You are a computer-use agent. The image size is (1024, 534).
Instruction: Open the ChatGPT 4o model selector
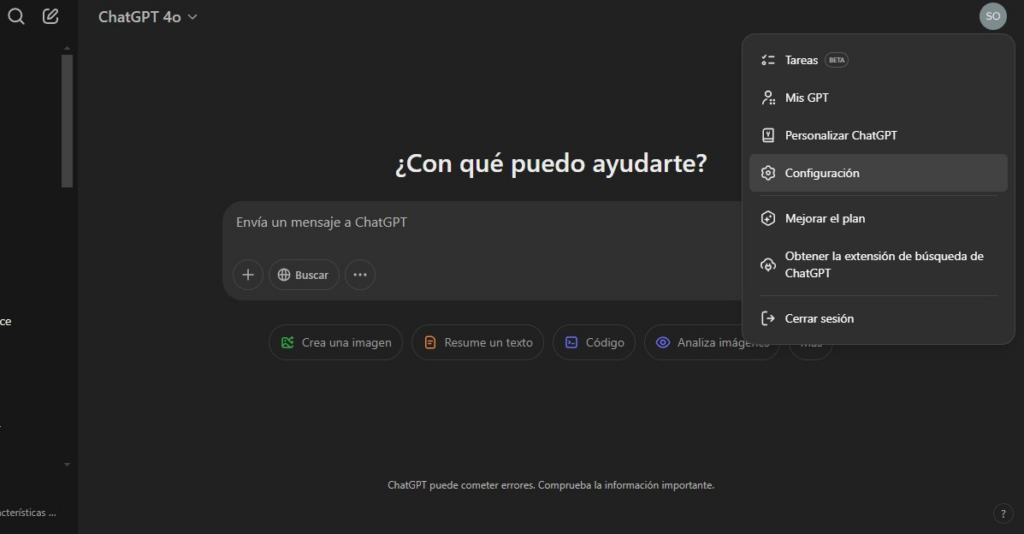click(x=148, y=17)
